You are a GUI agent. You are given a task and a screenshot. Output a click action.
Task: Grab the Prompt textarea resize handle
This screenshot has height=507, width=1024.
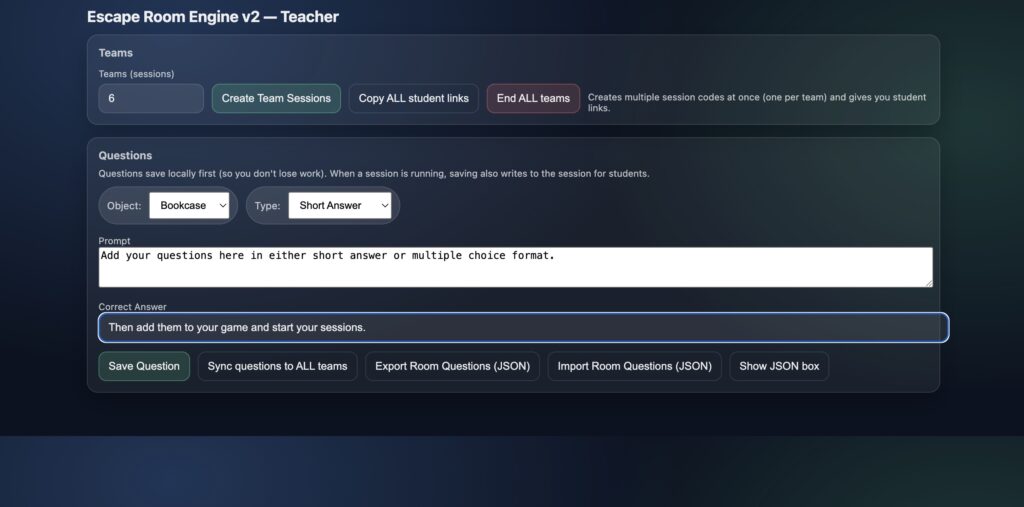928,283
